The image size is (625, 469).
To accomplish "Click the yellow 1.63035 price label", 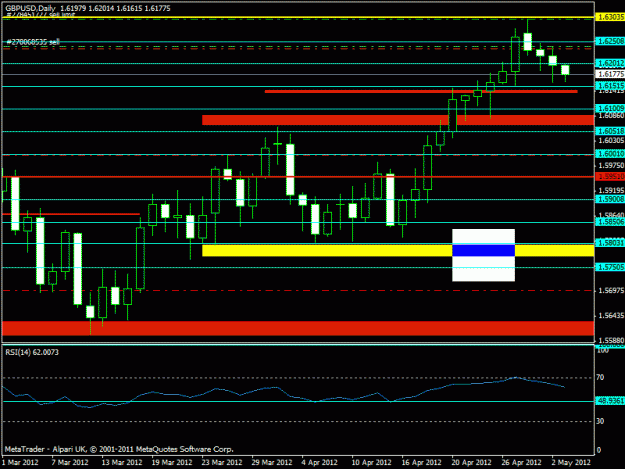I will tap(610, 17).
